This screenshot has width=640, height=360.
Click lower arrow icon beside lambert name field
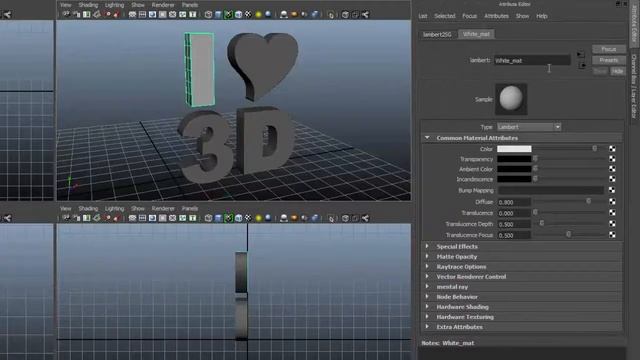(582, 65)
